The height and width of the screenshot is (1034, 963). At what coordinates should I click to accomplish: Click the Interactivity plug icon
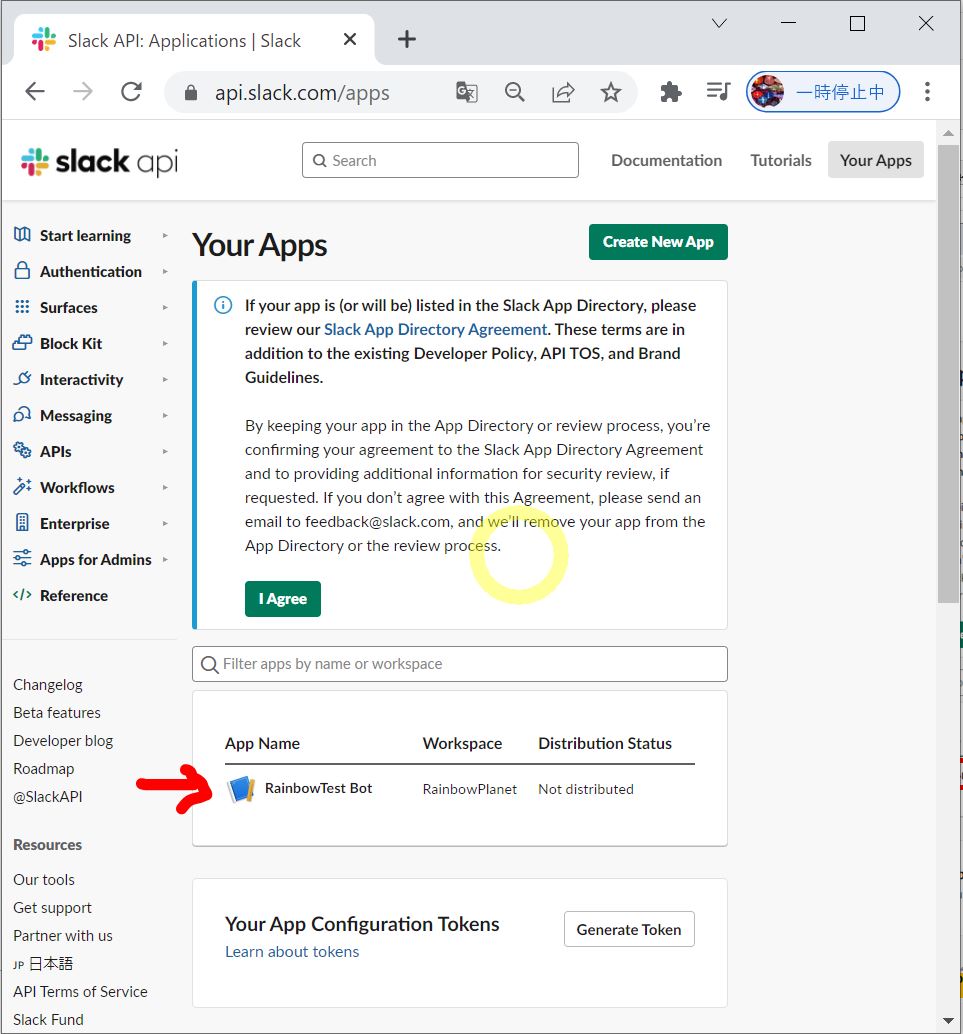click(22, 379)
